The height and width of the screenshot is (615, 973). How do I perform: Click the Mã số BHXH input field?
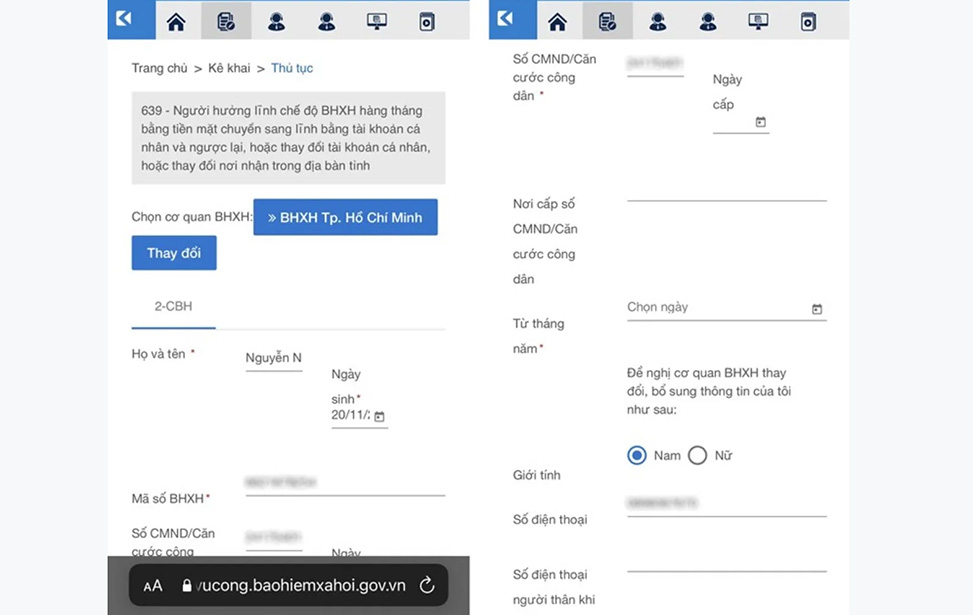pyautogui.click(x=344, y=483)
